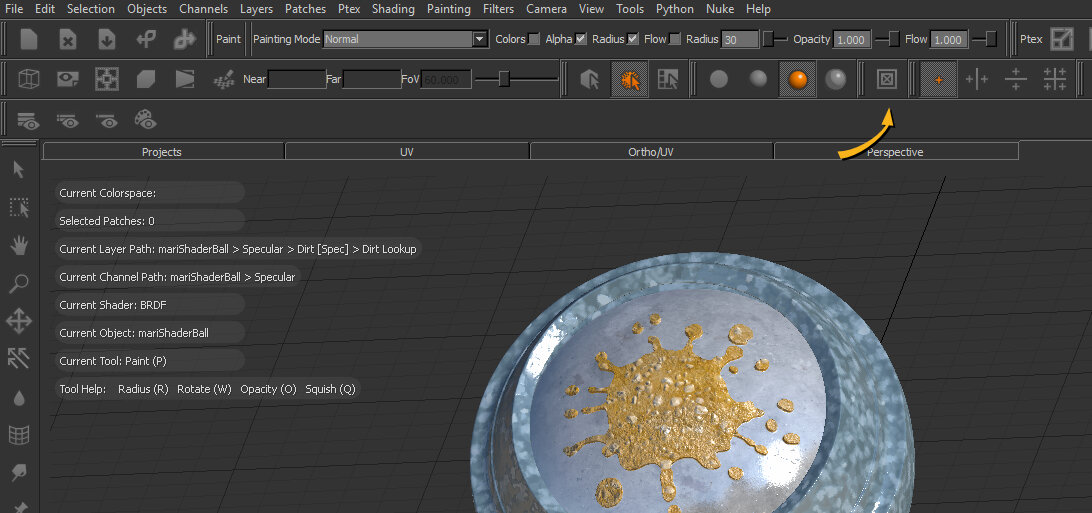Enable the Colors checkbox
Image resolution: width=1092 pixels, height=513 pixels.
pyautogui.click(x=534, y=39)
